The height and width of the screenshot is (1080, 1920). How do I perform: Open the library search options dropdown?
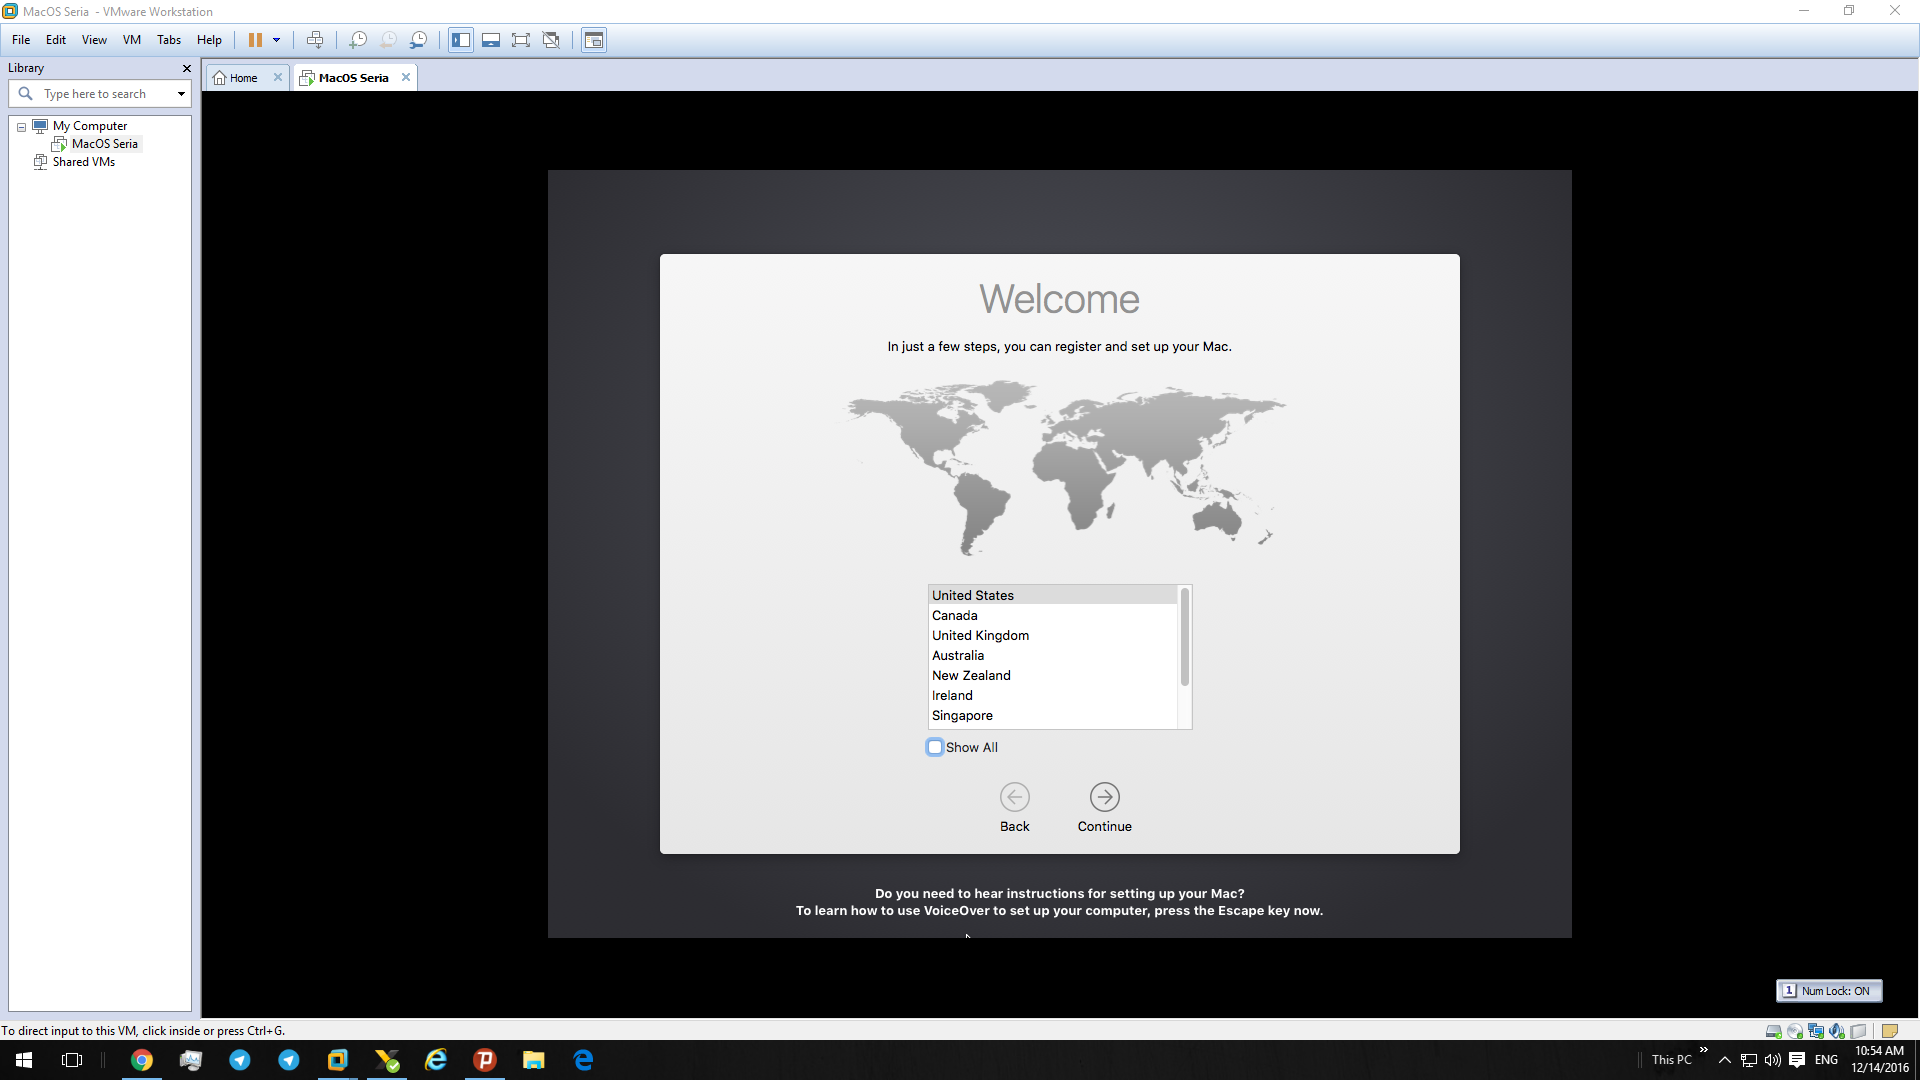181,94
